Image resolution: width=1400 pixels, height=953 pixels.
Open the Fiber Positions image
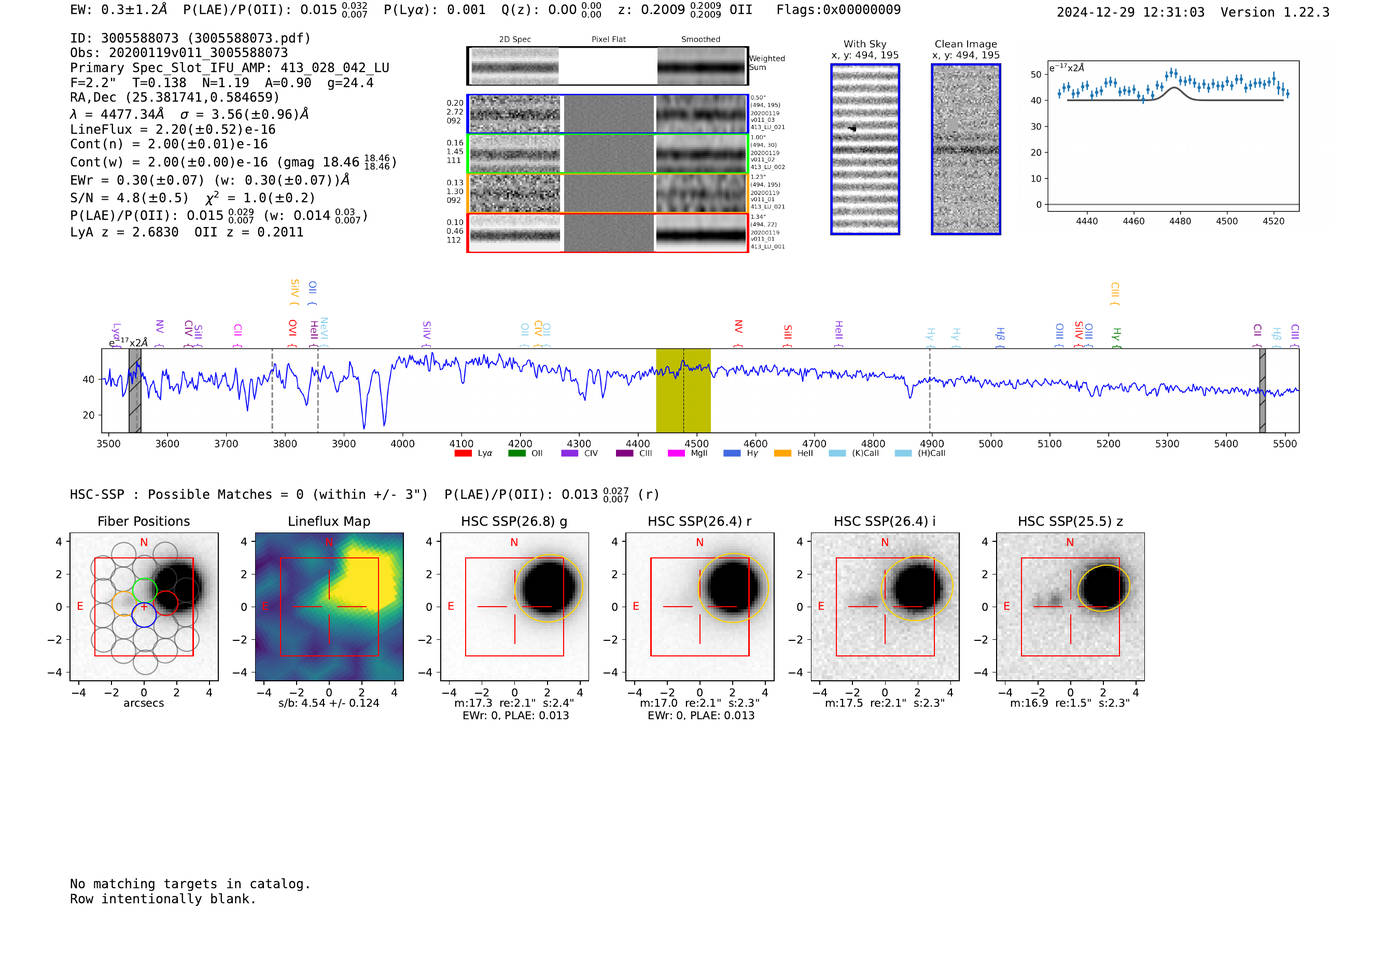(x=144, y=607)
